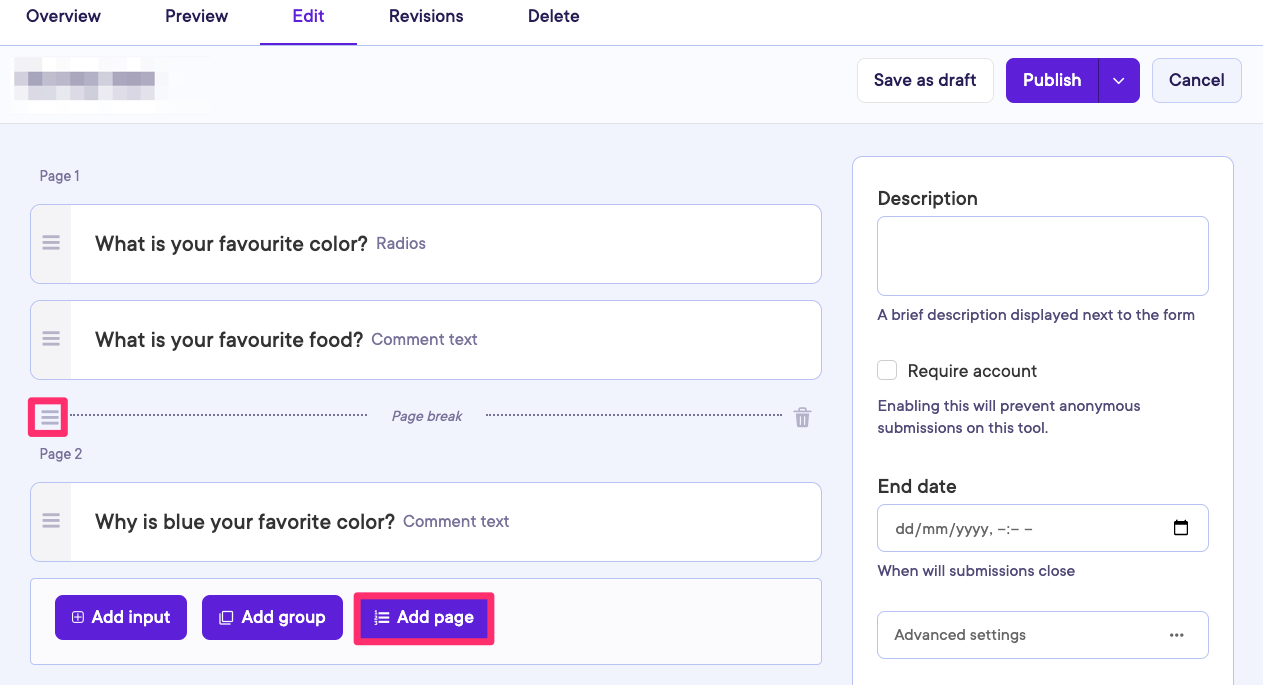Go to the Revisions tab
Screen dimensions: 1263x685
click(426, 16)
